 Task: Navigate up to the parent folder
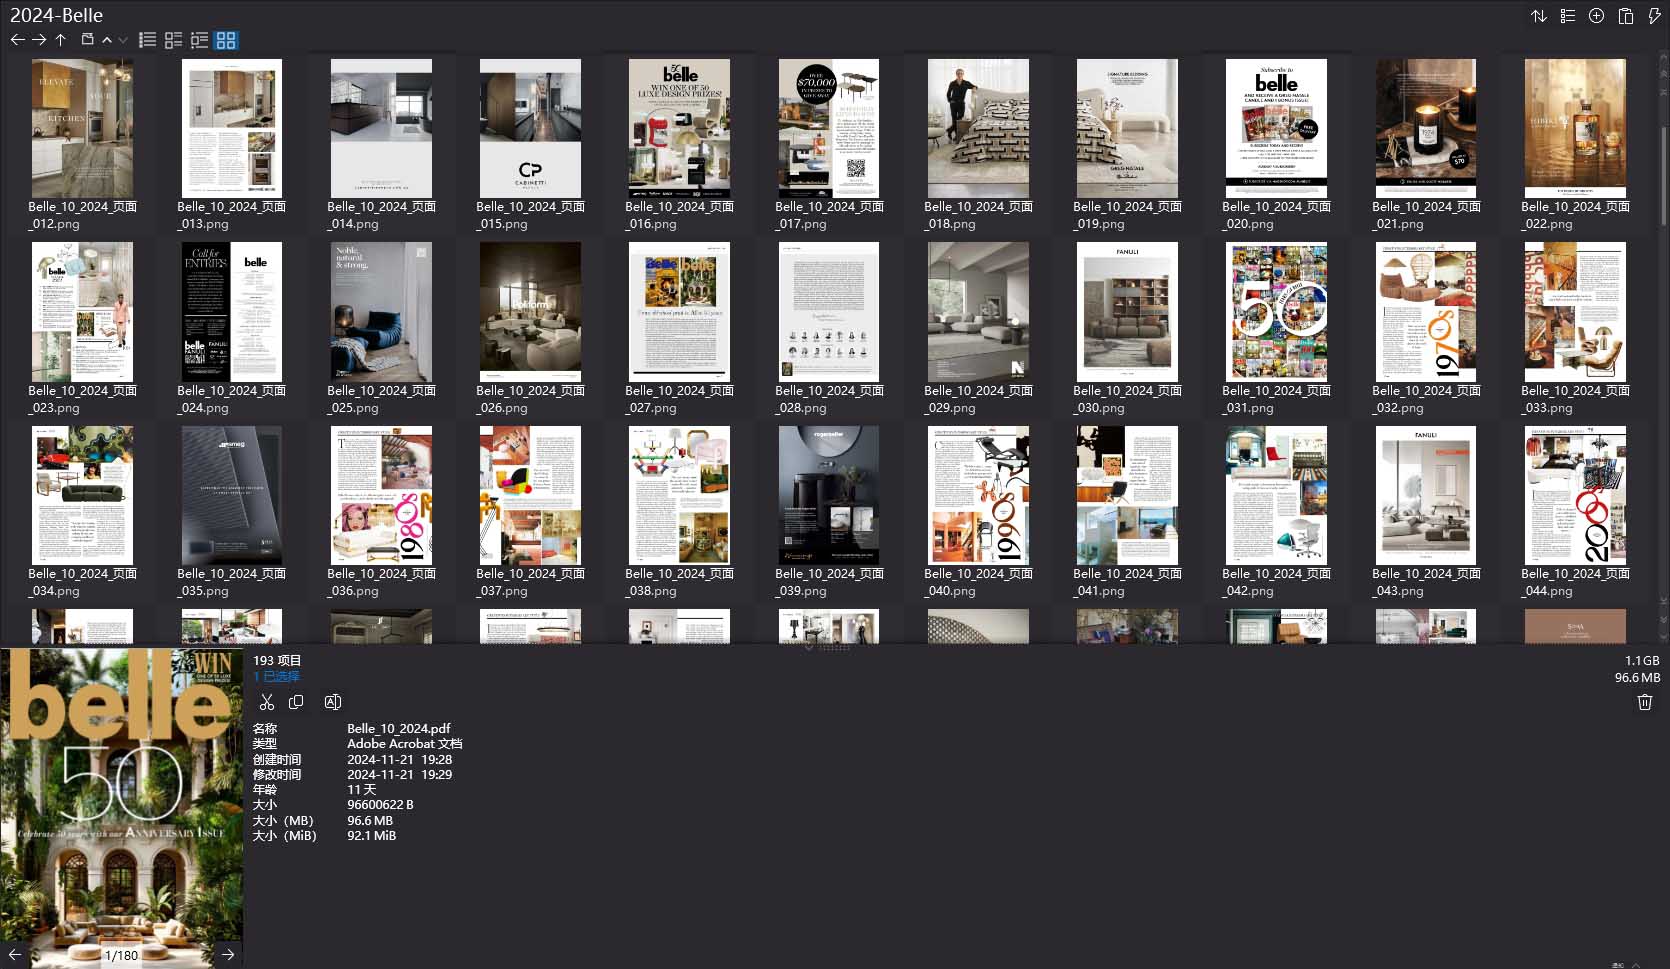[61, 40]
